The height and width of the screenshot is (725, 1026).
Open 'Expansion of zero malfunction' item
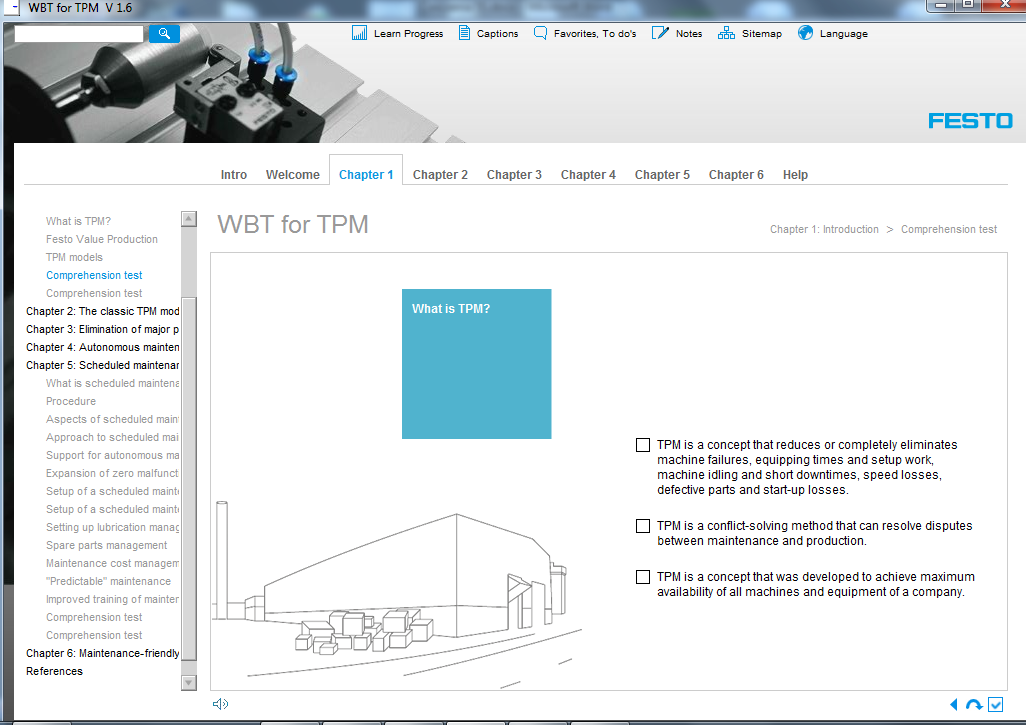coord(112,473)
